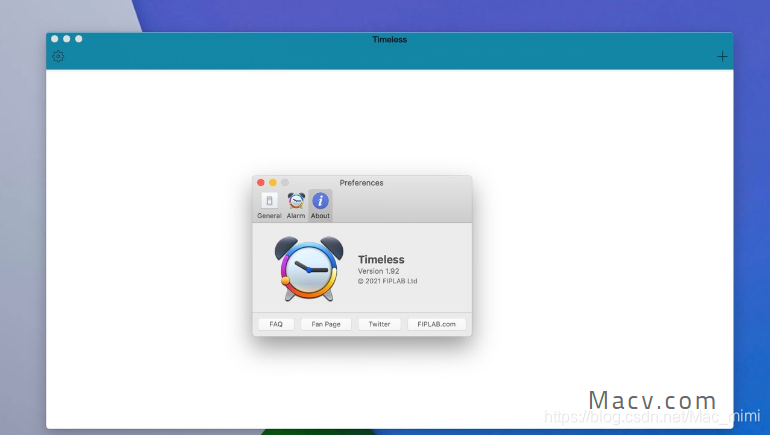Open the Fan Page link button
Screen dimensions: 770x435
pyautogui.click(x=326, y=324)
